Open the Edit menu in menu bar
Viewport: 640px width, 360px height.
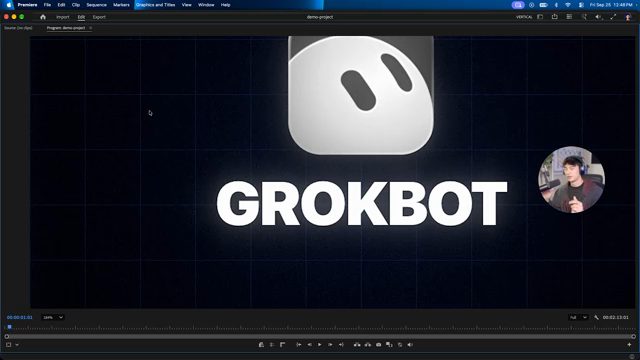click(61, 5)
